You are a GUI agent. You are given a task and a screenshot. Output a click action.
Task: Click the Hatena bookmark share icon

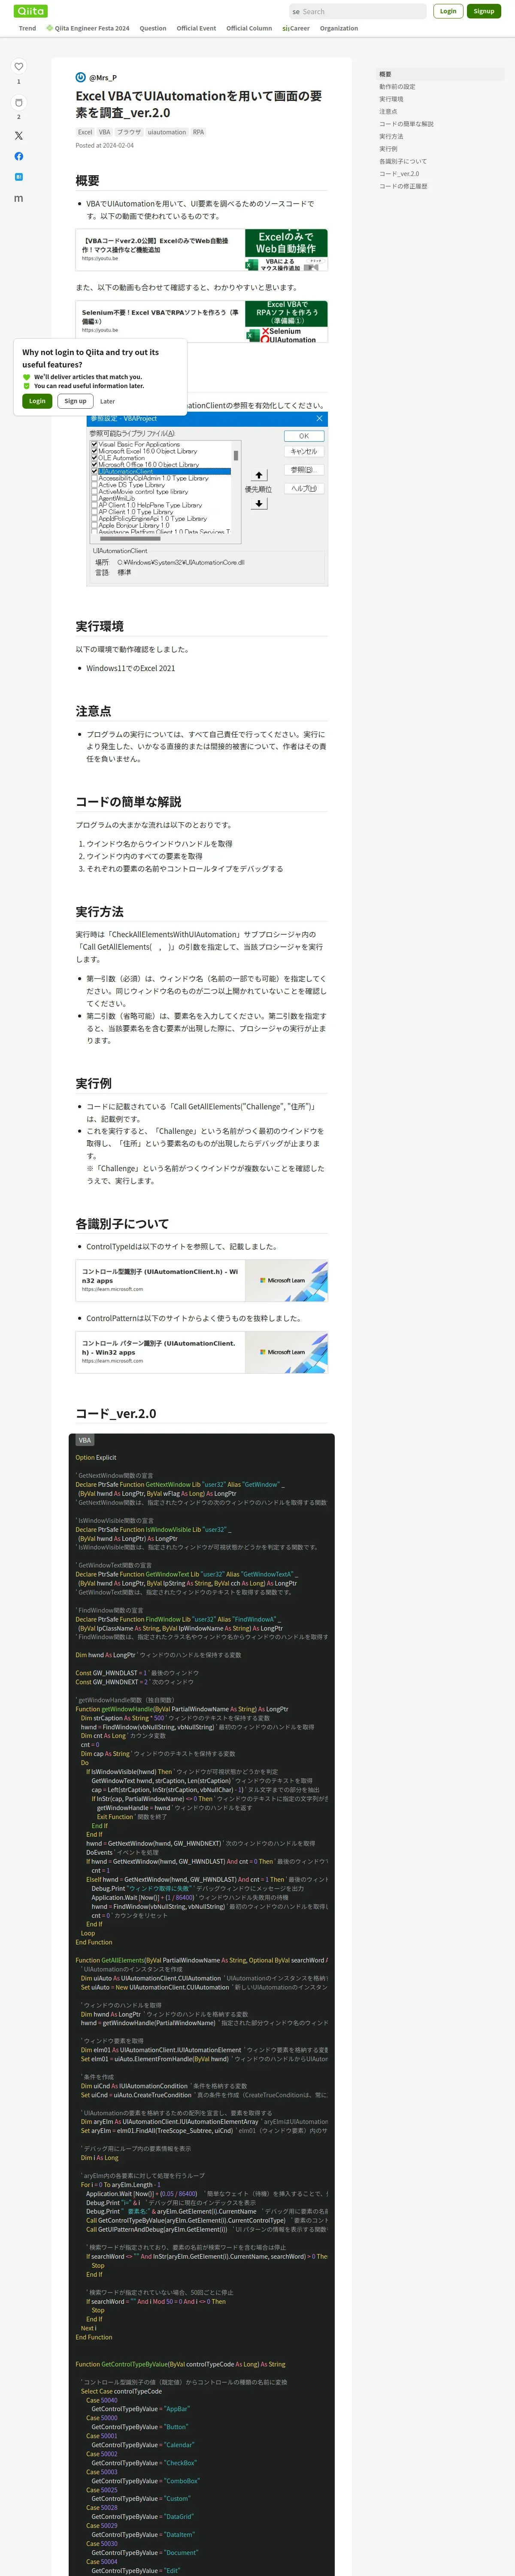pos(18,177)
